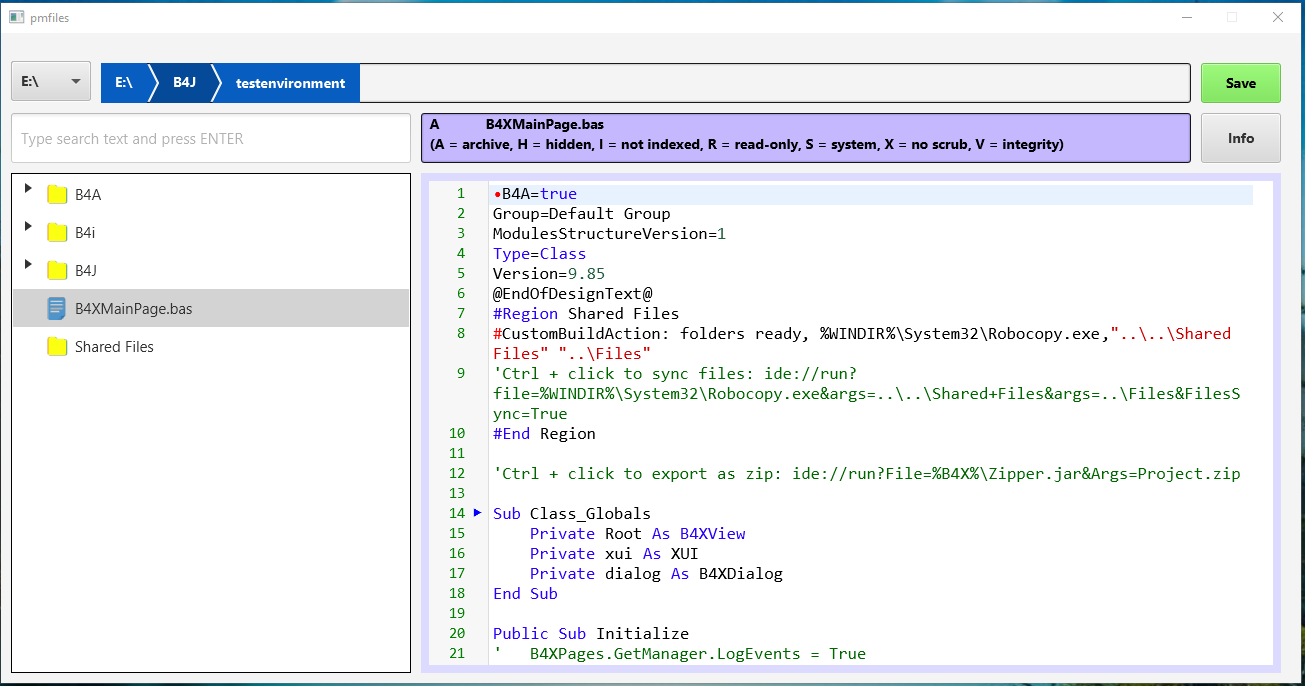Focus the search text input field
The width and height of the screenshot is (1305, 686).
211,139
